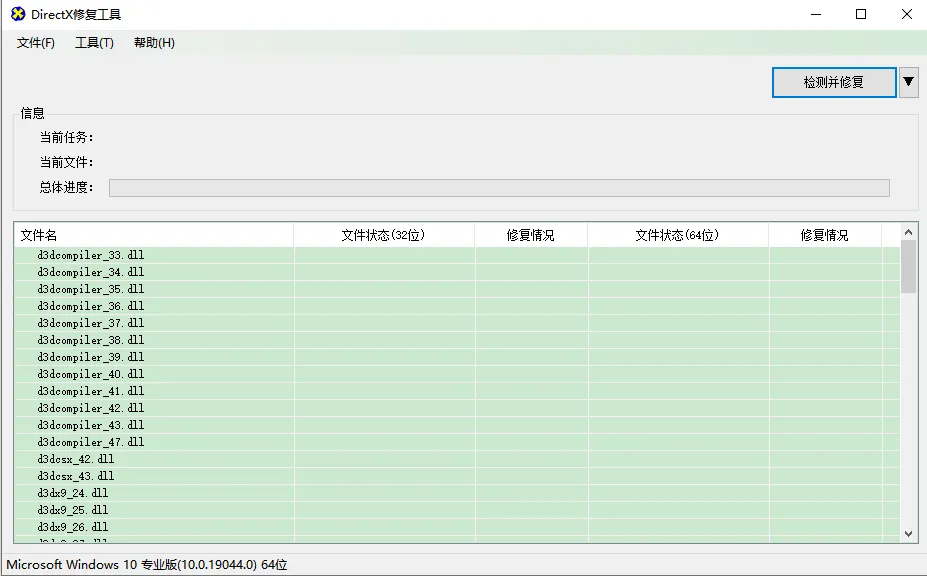Select row d3dcompiler_40.dll
This screenshot has height=576, width=927.
[457, 374]
